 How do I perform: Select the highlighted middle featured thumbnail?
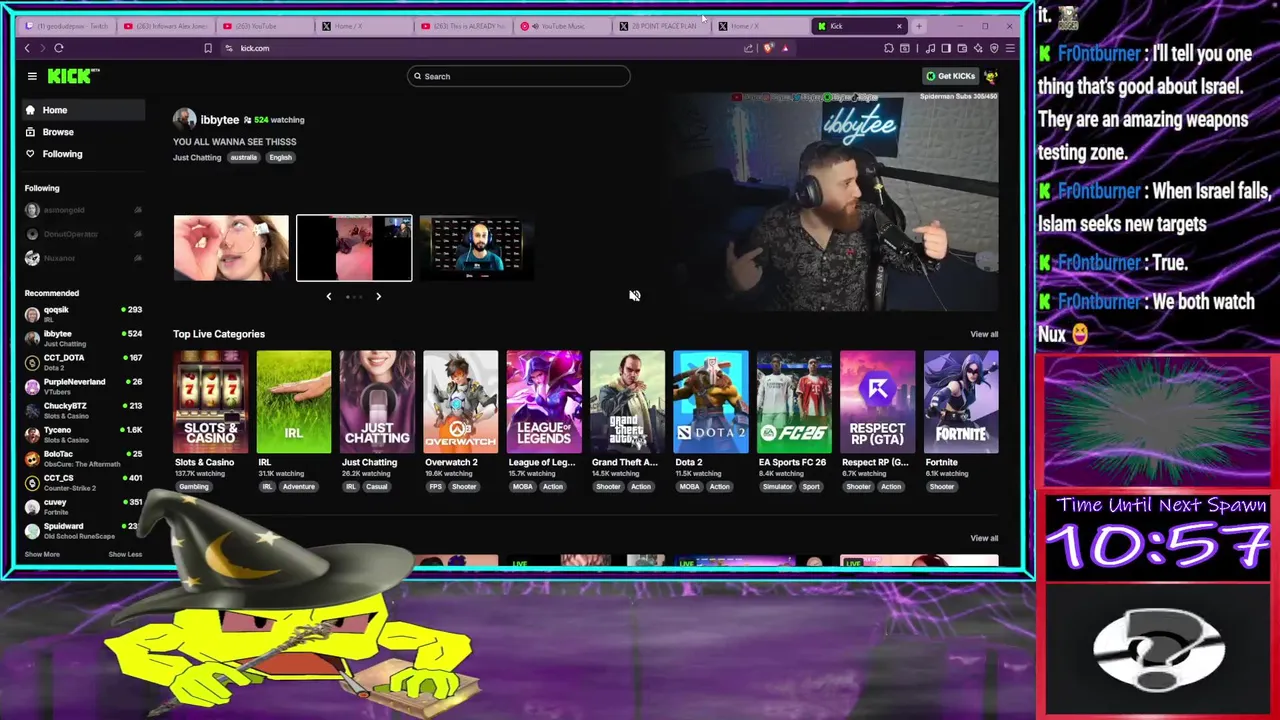354,248
